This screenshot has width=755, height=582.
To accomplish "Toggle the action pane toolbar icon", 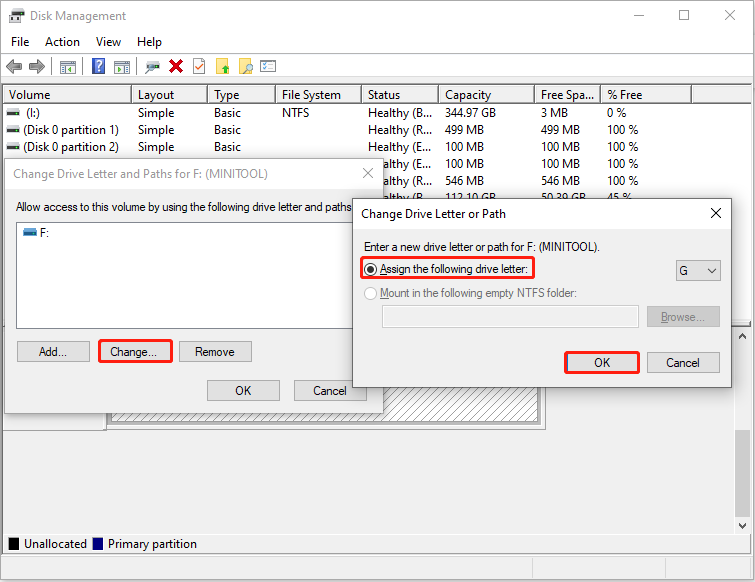I will click(x=122, y=67).
